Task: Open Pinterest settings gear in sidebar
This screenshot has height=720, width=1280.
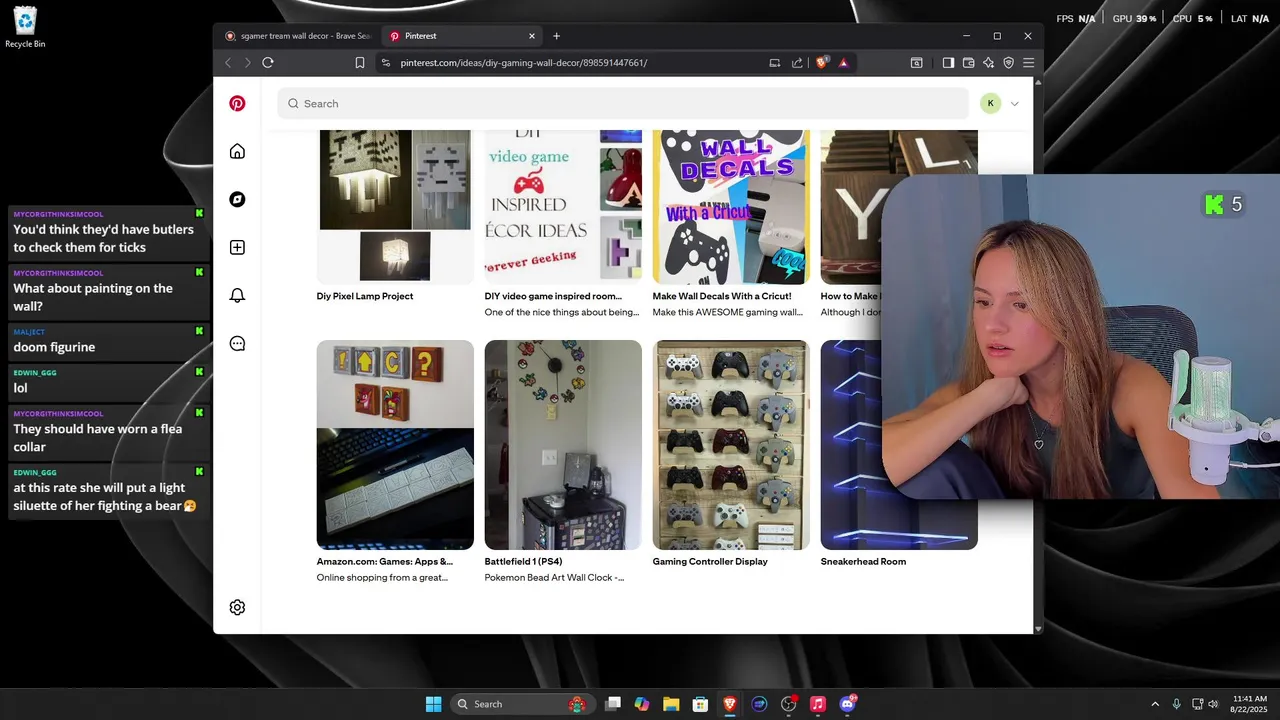Action: (237, 607)
